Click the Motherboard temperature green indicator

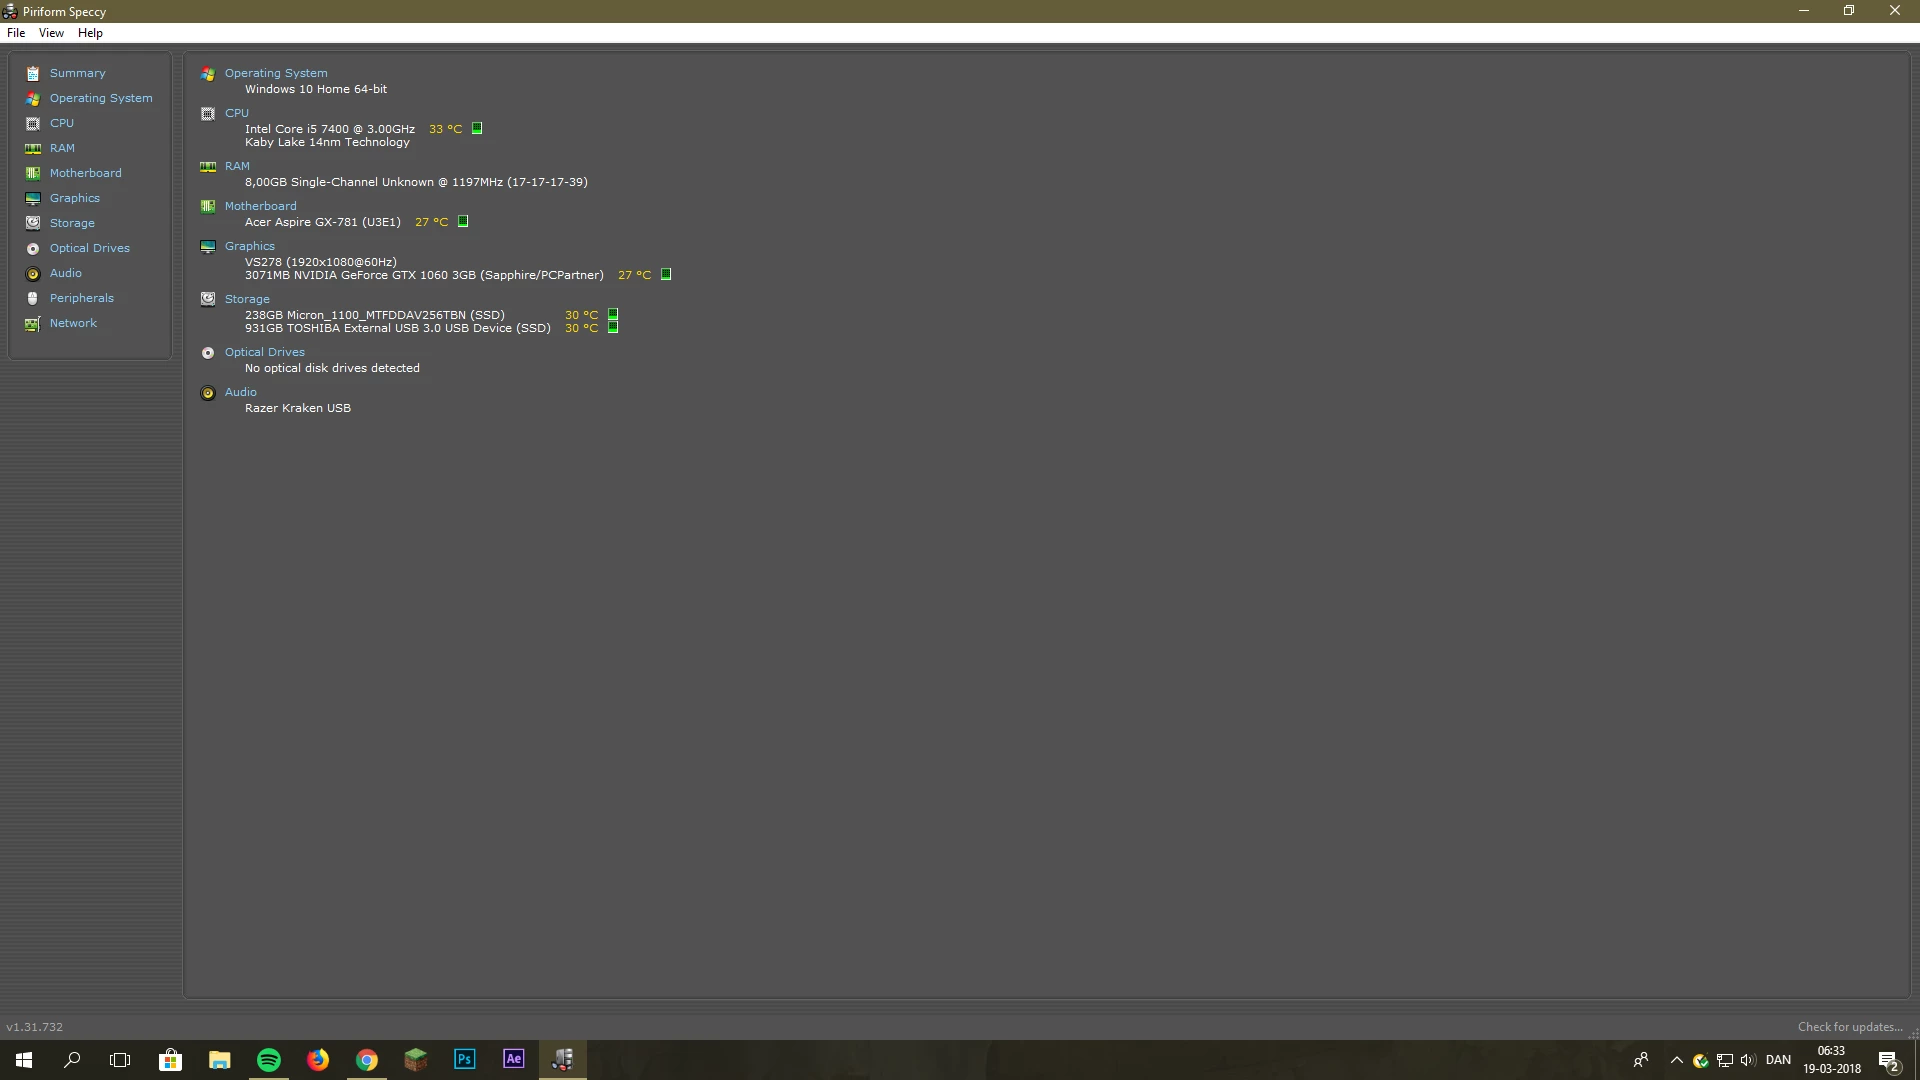[463, 221]
